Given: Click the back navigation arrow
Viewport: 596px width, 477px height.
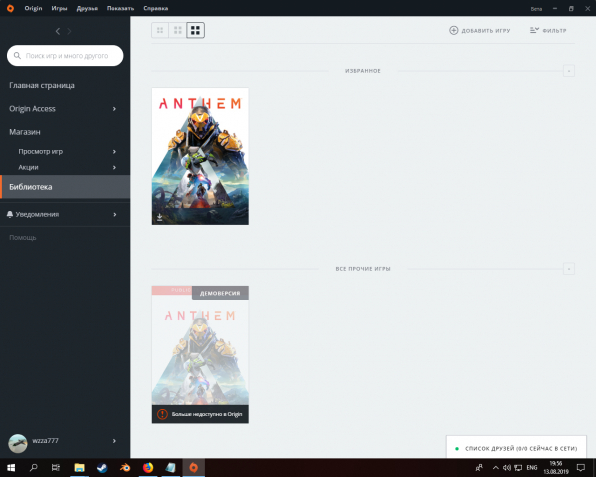Looking at the screenshot, I should point(58,31).
